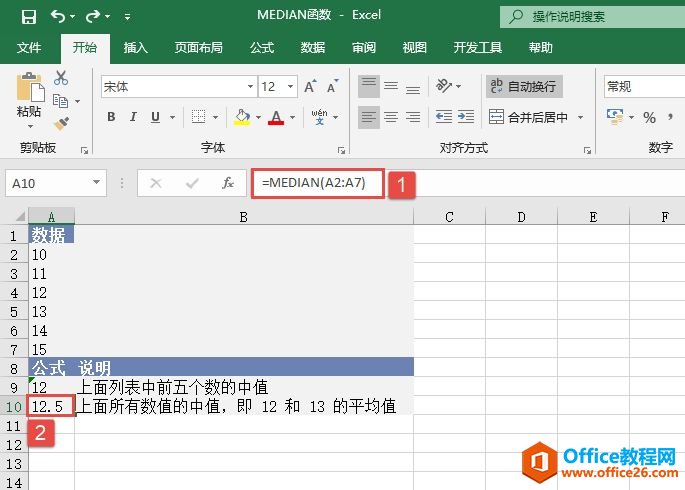Viewport: 685px width, 490px height.
Task: Toggle 自动换行 wrap text
Action: [524, 87]
